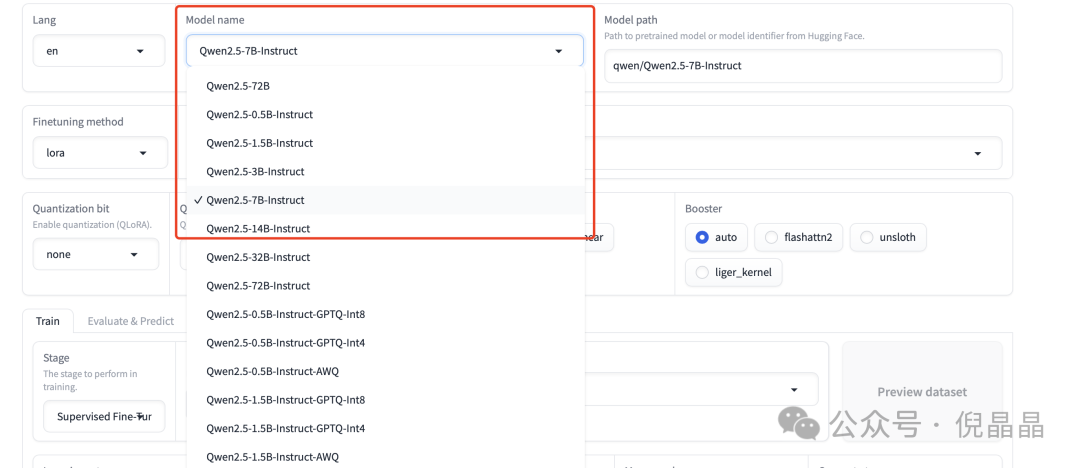Click the Preview dataset button

[922, 391]
